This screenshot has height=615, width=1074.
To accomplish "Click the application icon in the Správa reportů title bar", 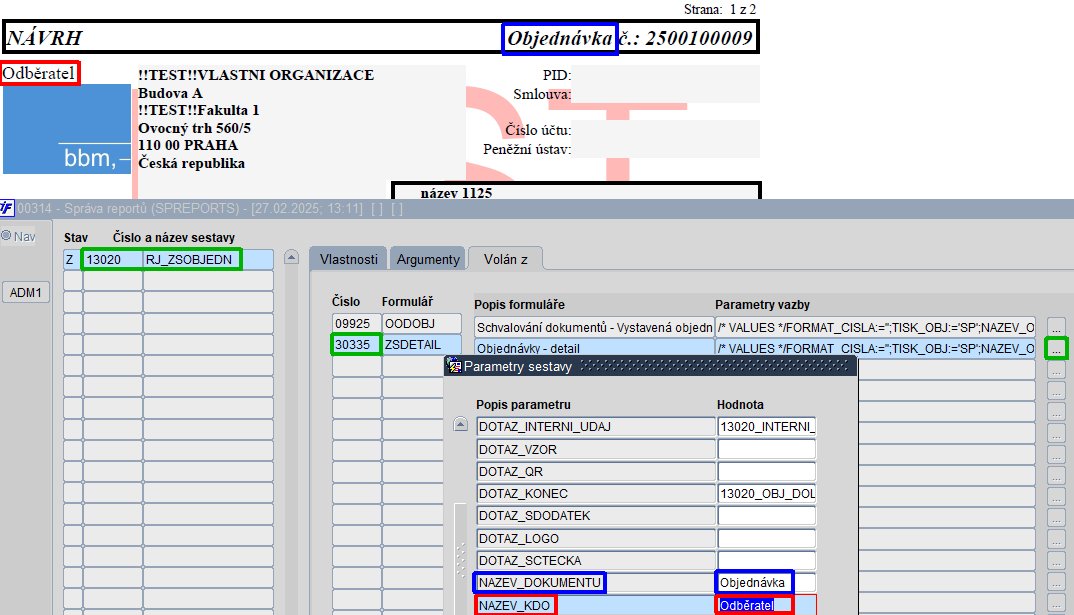I will click(7, 208).
